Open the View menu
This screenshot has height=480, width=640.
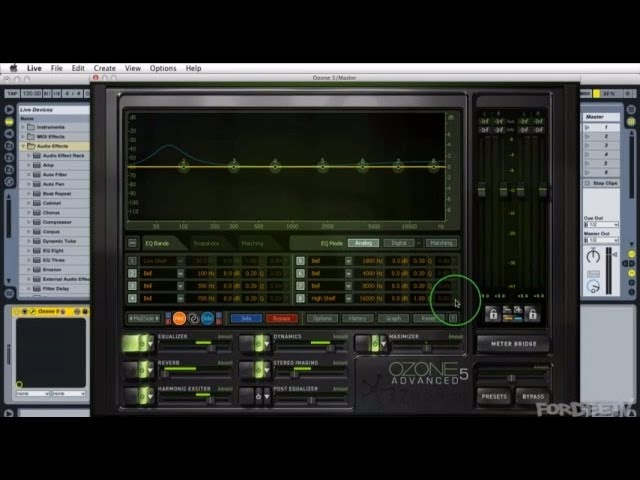click(133, 68)
